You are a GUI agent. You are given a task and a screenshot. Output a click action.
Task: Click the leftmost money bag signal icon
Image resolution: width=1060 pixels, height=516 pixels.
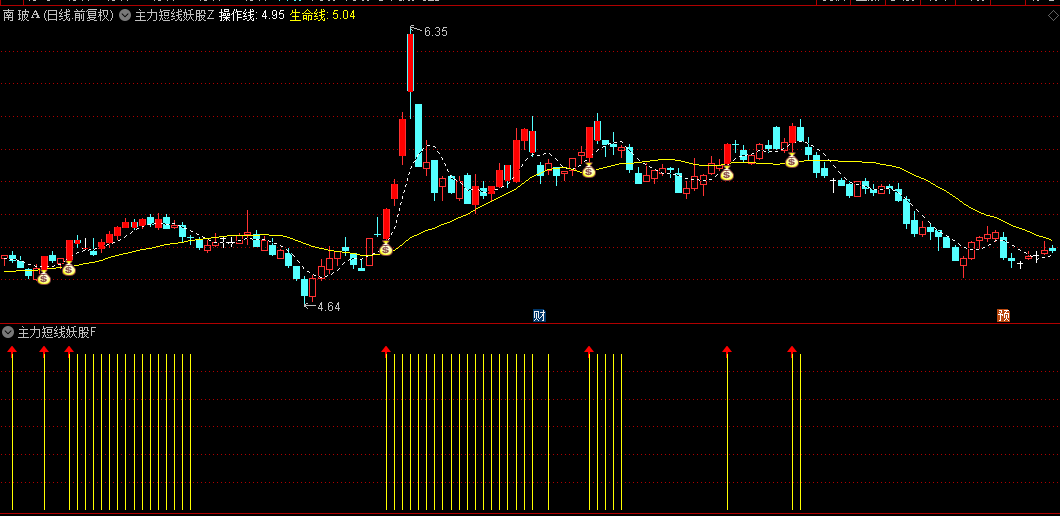[x=44, y=277]
